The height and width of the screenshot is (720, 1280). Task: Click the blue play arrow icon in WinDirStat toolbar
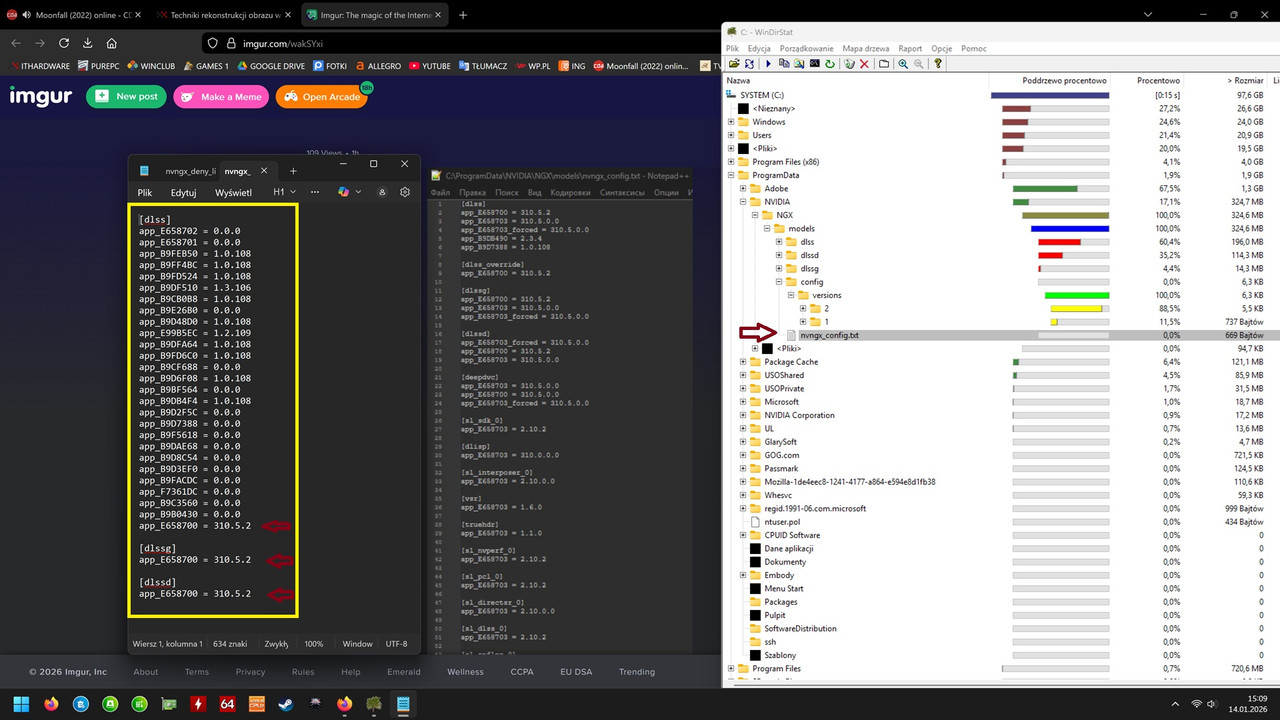768,63
